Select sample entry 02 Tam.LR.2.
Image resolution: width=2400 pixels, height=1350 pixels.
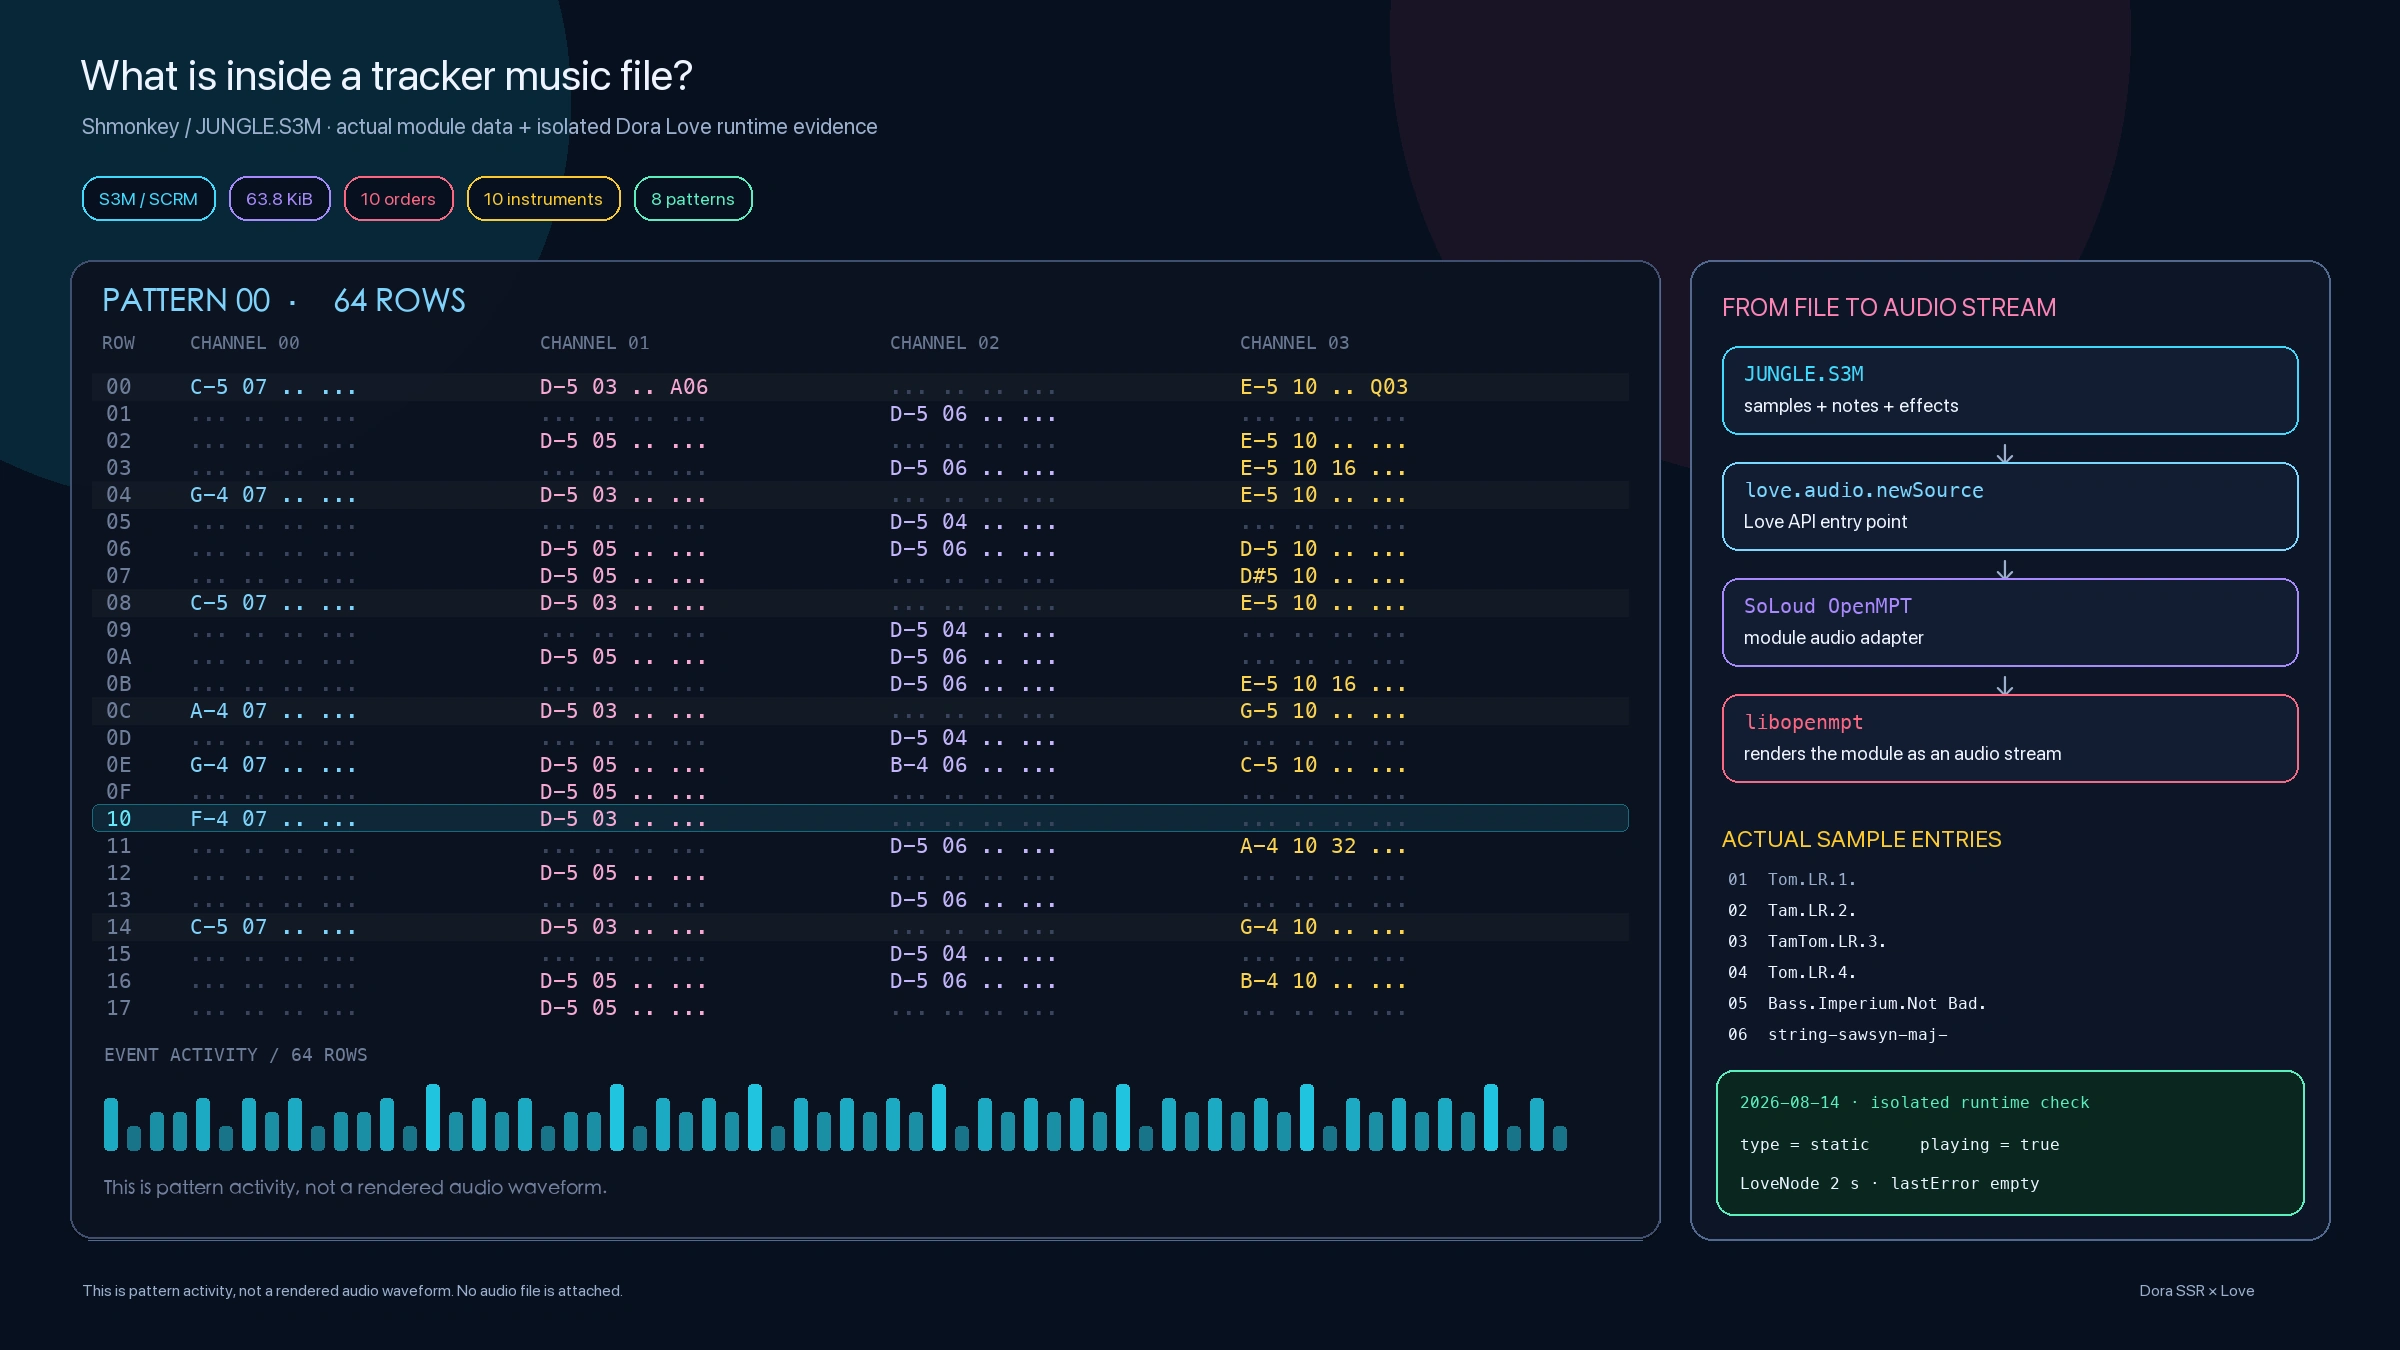[1791, 910]
